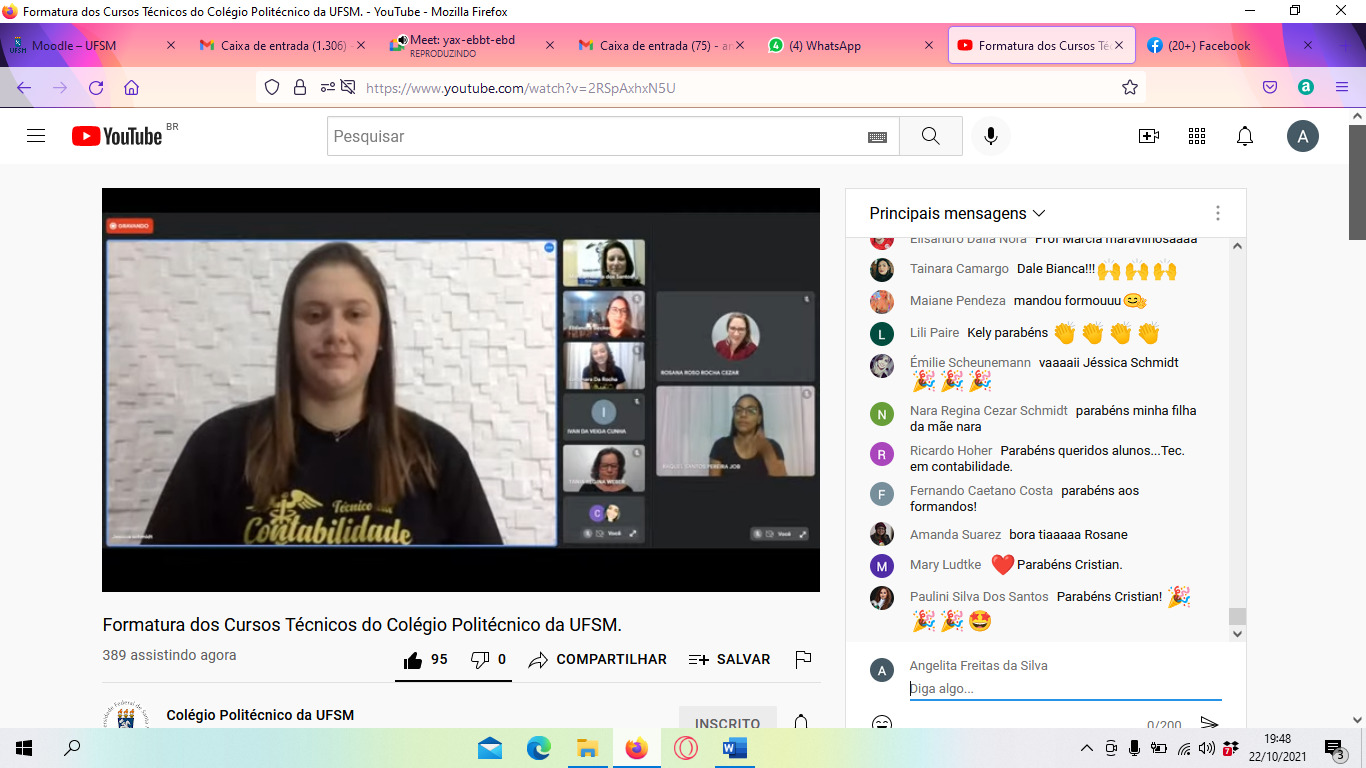Viewport: 1366px width, 768px height.
Task: Click the YouTube logo to go home
Action: pos(117,136)
